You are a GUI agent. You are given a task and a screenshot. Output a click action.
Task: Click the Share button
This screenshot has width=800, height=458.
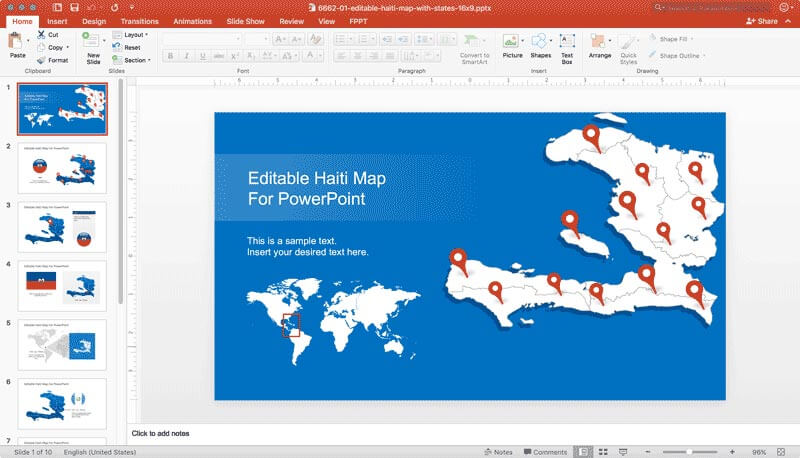[762, 21]
